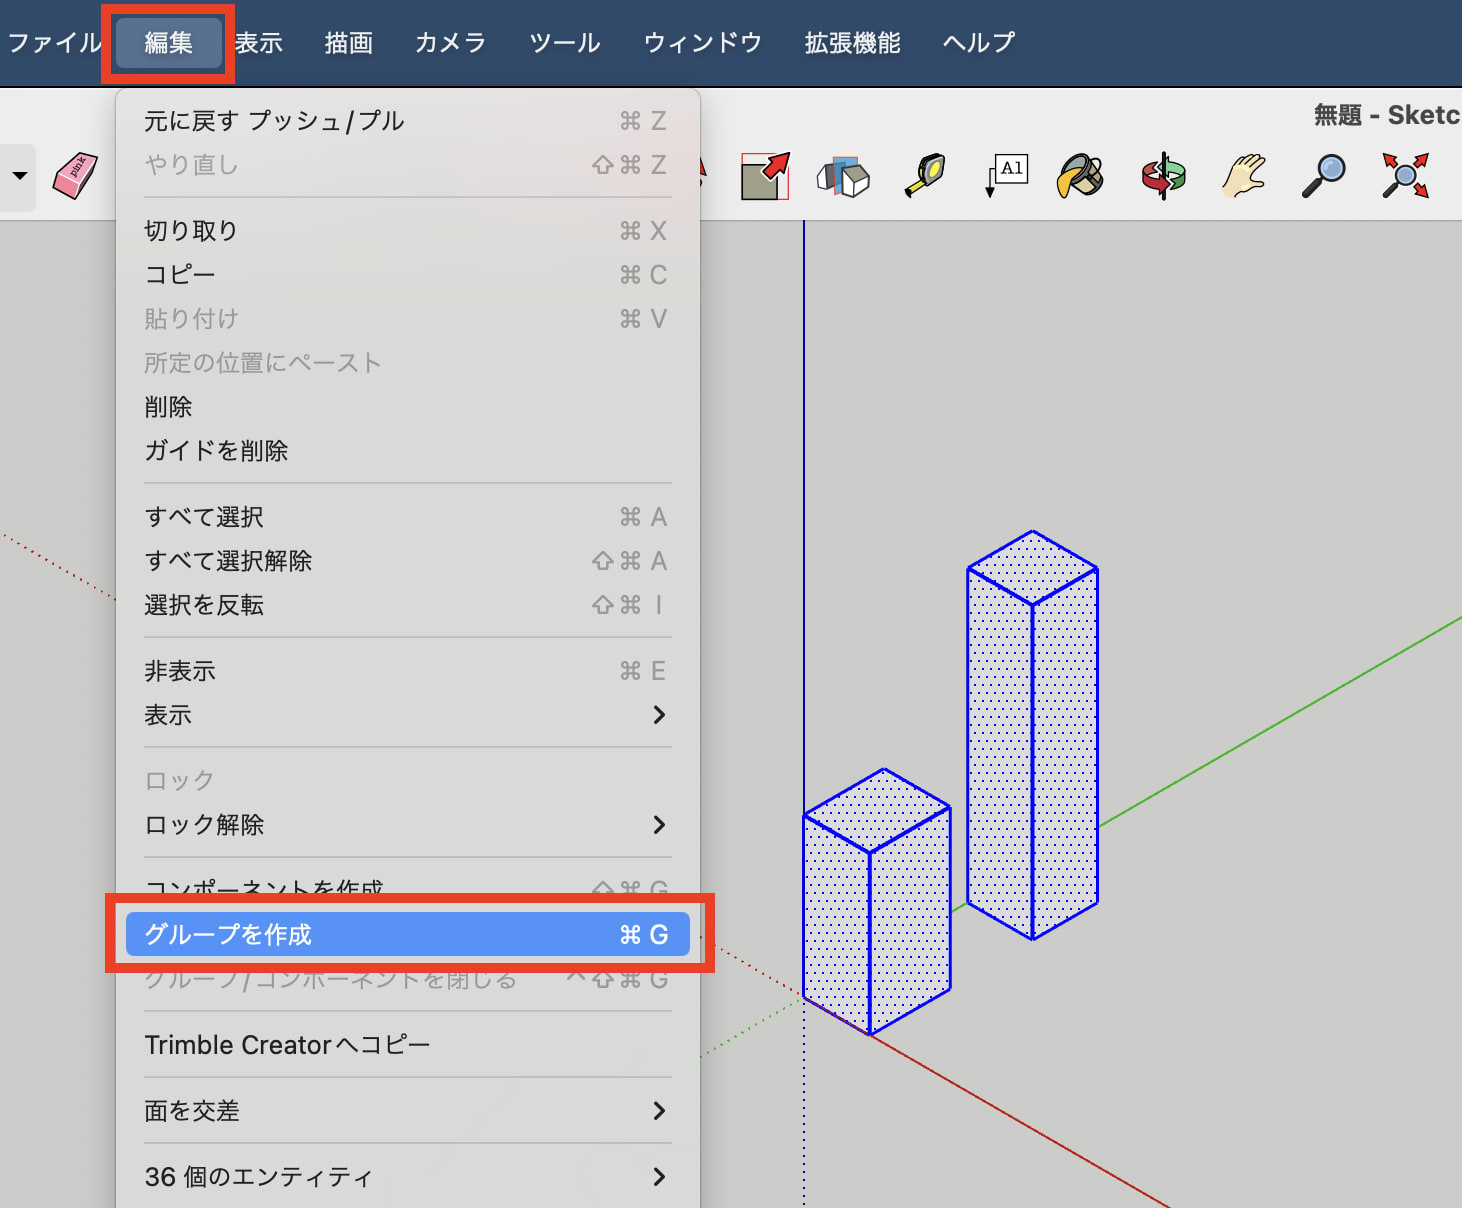Open the カメラ menu
Viewport: 1462px width, 1208px height.
(x=450, y=42)
